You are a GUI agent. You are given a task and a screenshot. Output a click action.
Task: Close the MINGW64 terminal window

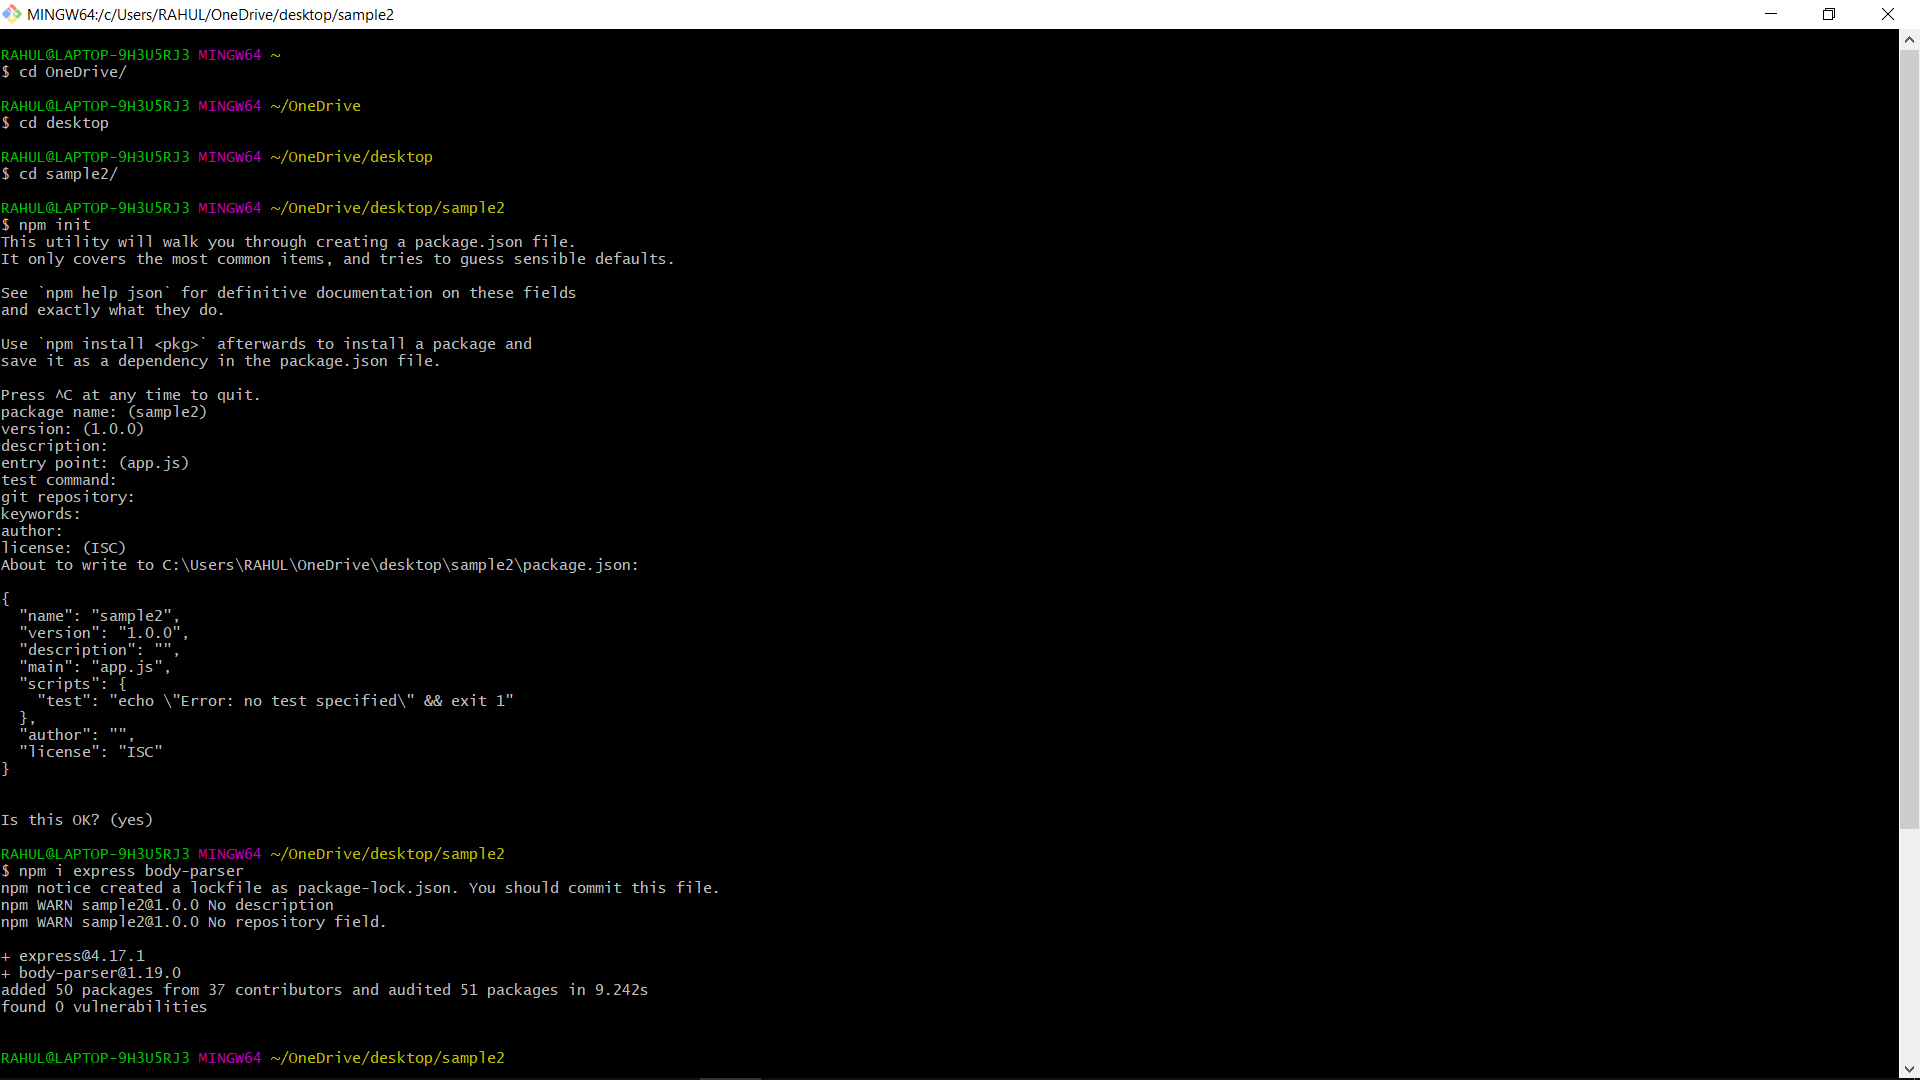point(1888,14)
